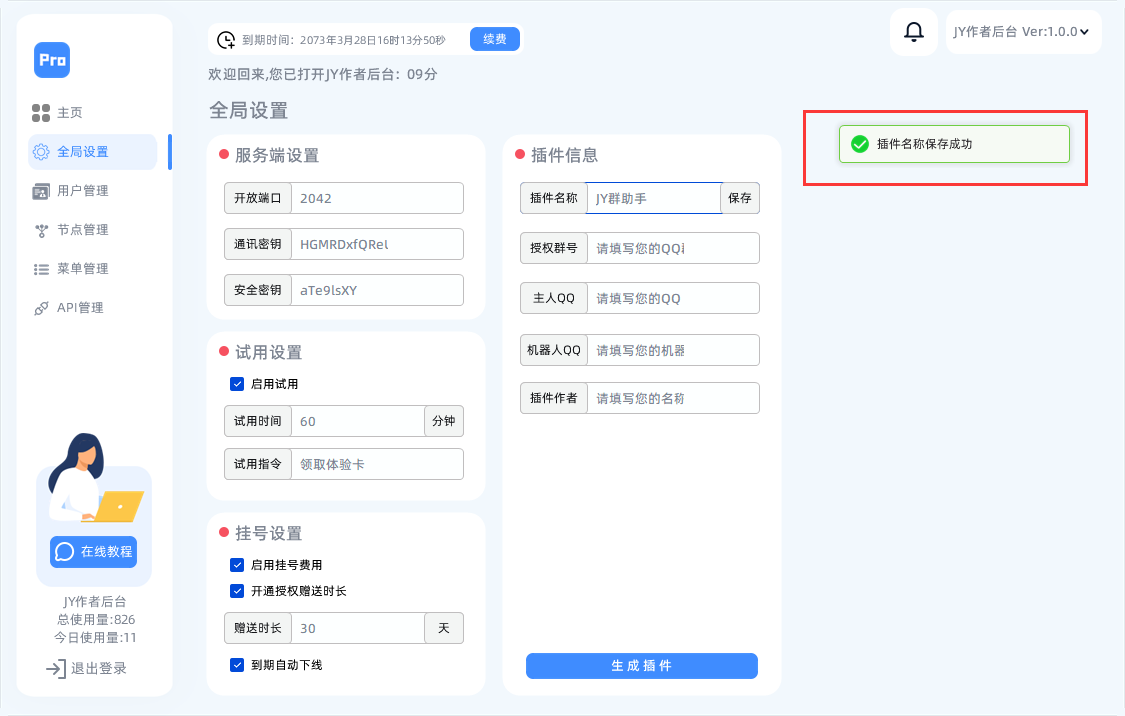Toggle 到期自动下线 off
Image resolution: width=1125 pixels, height=716 pixels.
point(237,664)
